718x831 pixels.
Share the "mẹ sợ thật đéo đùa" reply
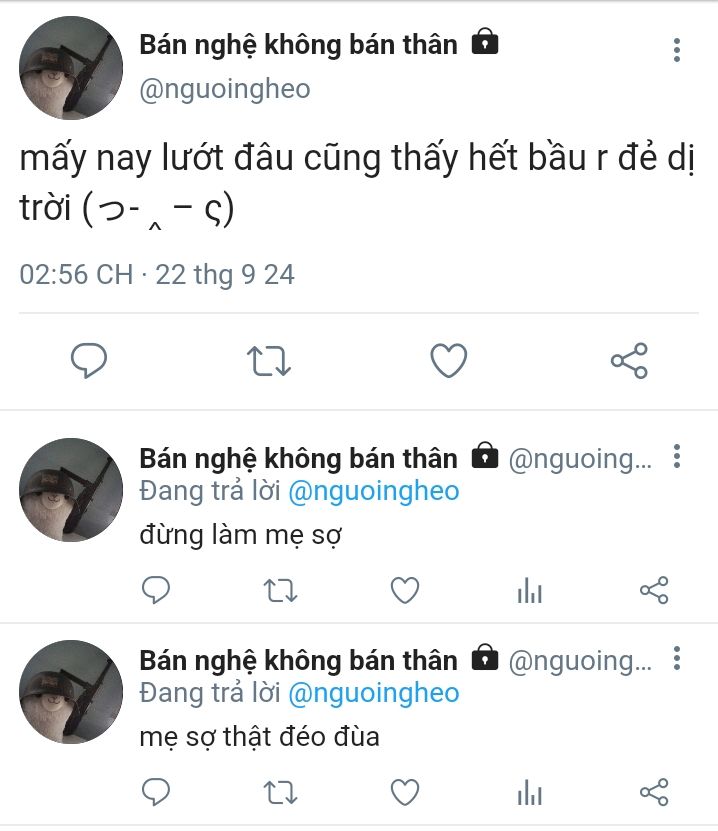click(653, 793)
